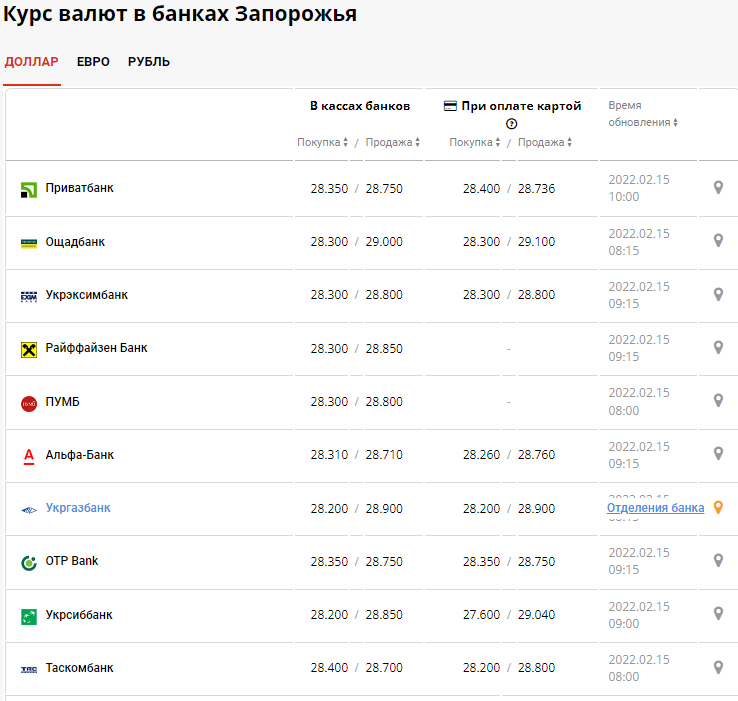This screenshot has width=738, height=701.
Task: Sort by cash desk Покупка column
Action: point(322,142)
